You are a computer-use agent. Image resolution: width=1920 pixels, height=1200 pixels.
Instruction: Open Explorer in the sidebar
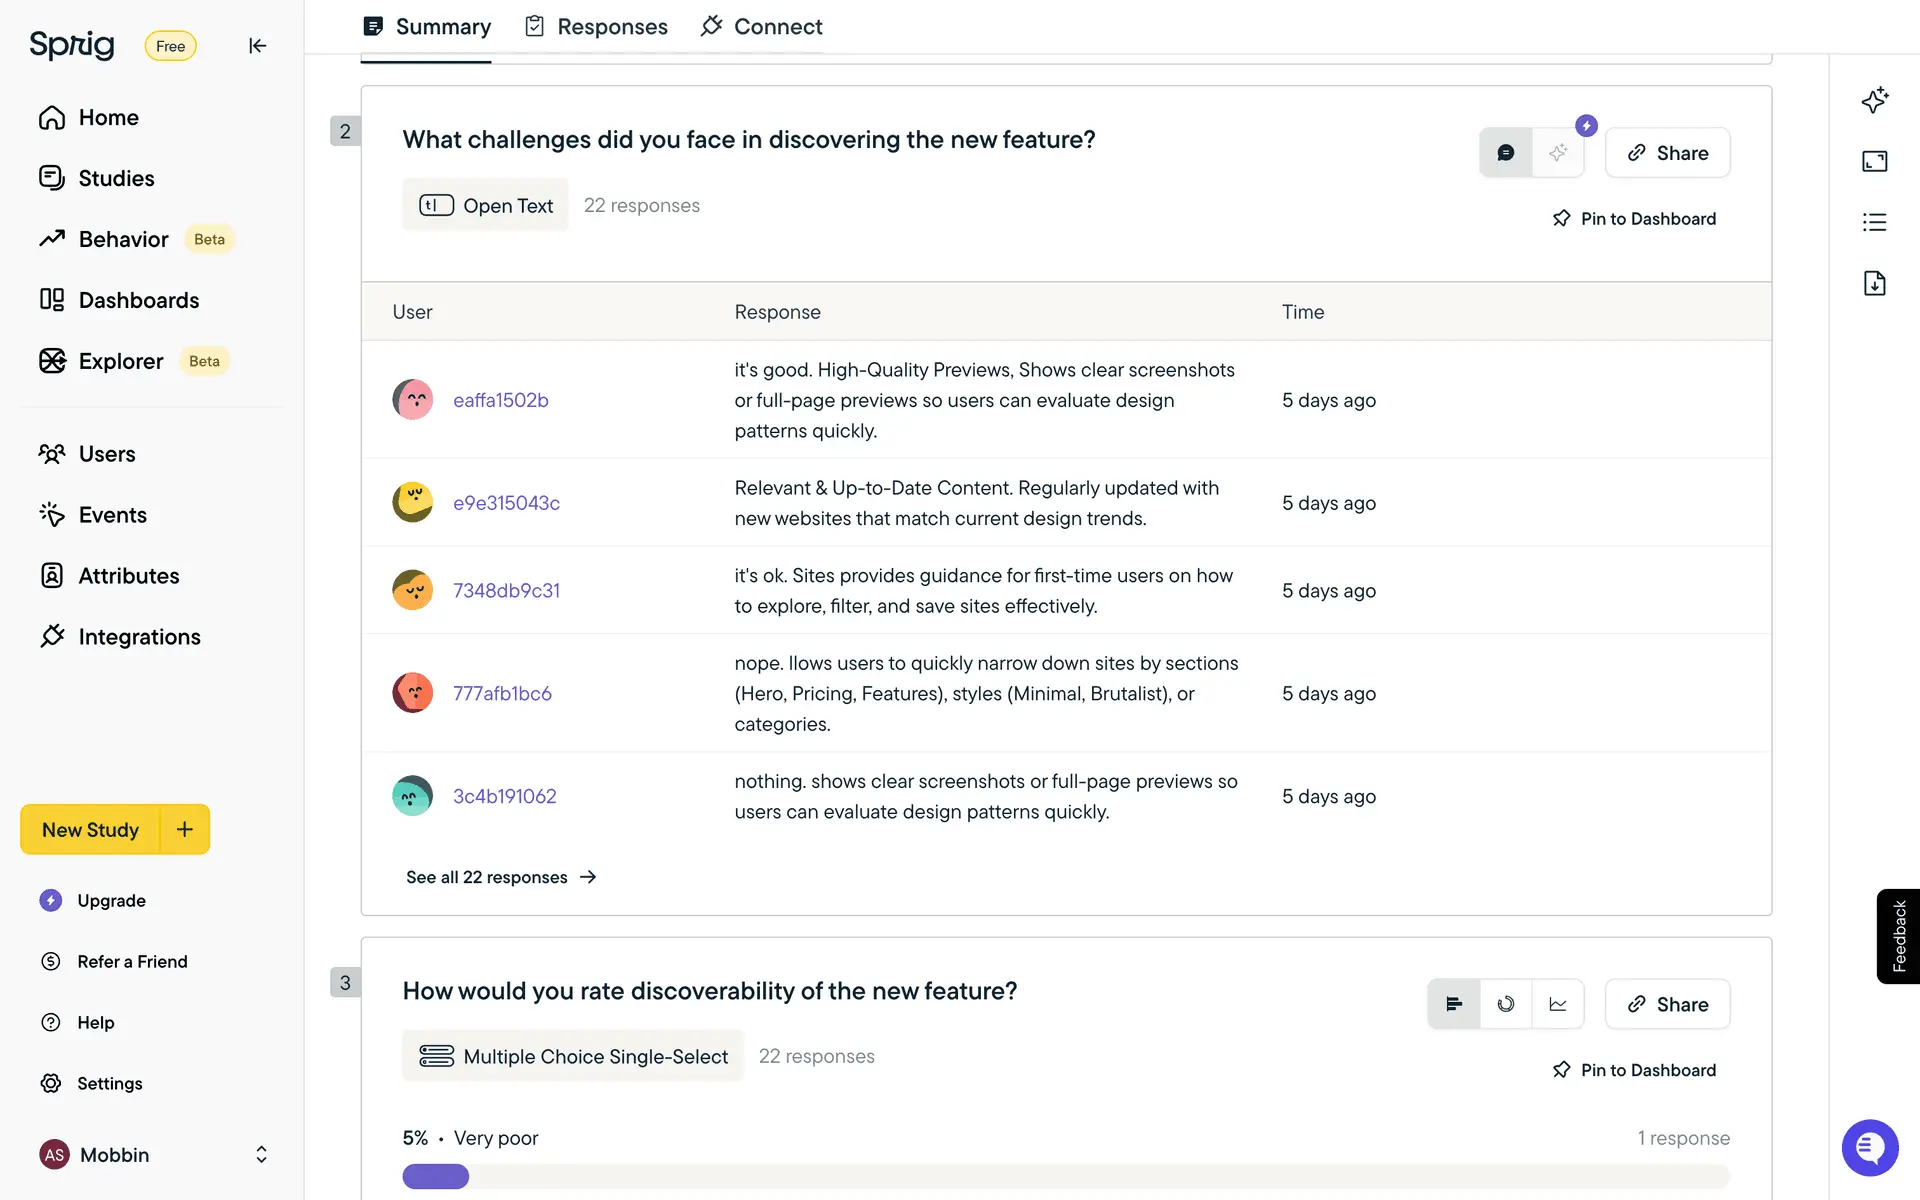click(x=120, y=361)
